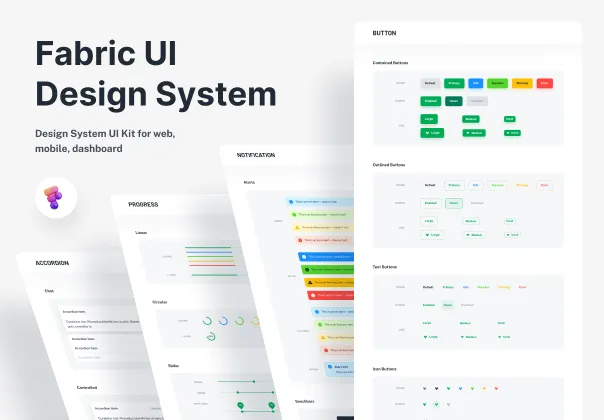Click the heart icon in outlined Large button
Image resolution: width=604 pixels, height=420 pixels.
tap(427, 235)
